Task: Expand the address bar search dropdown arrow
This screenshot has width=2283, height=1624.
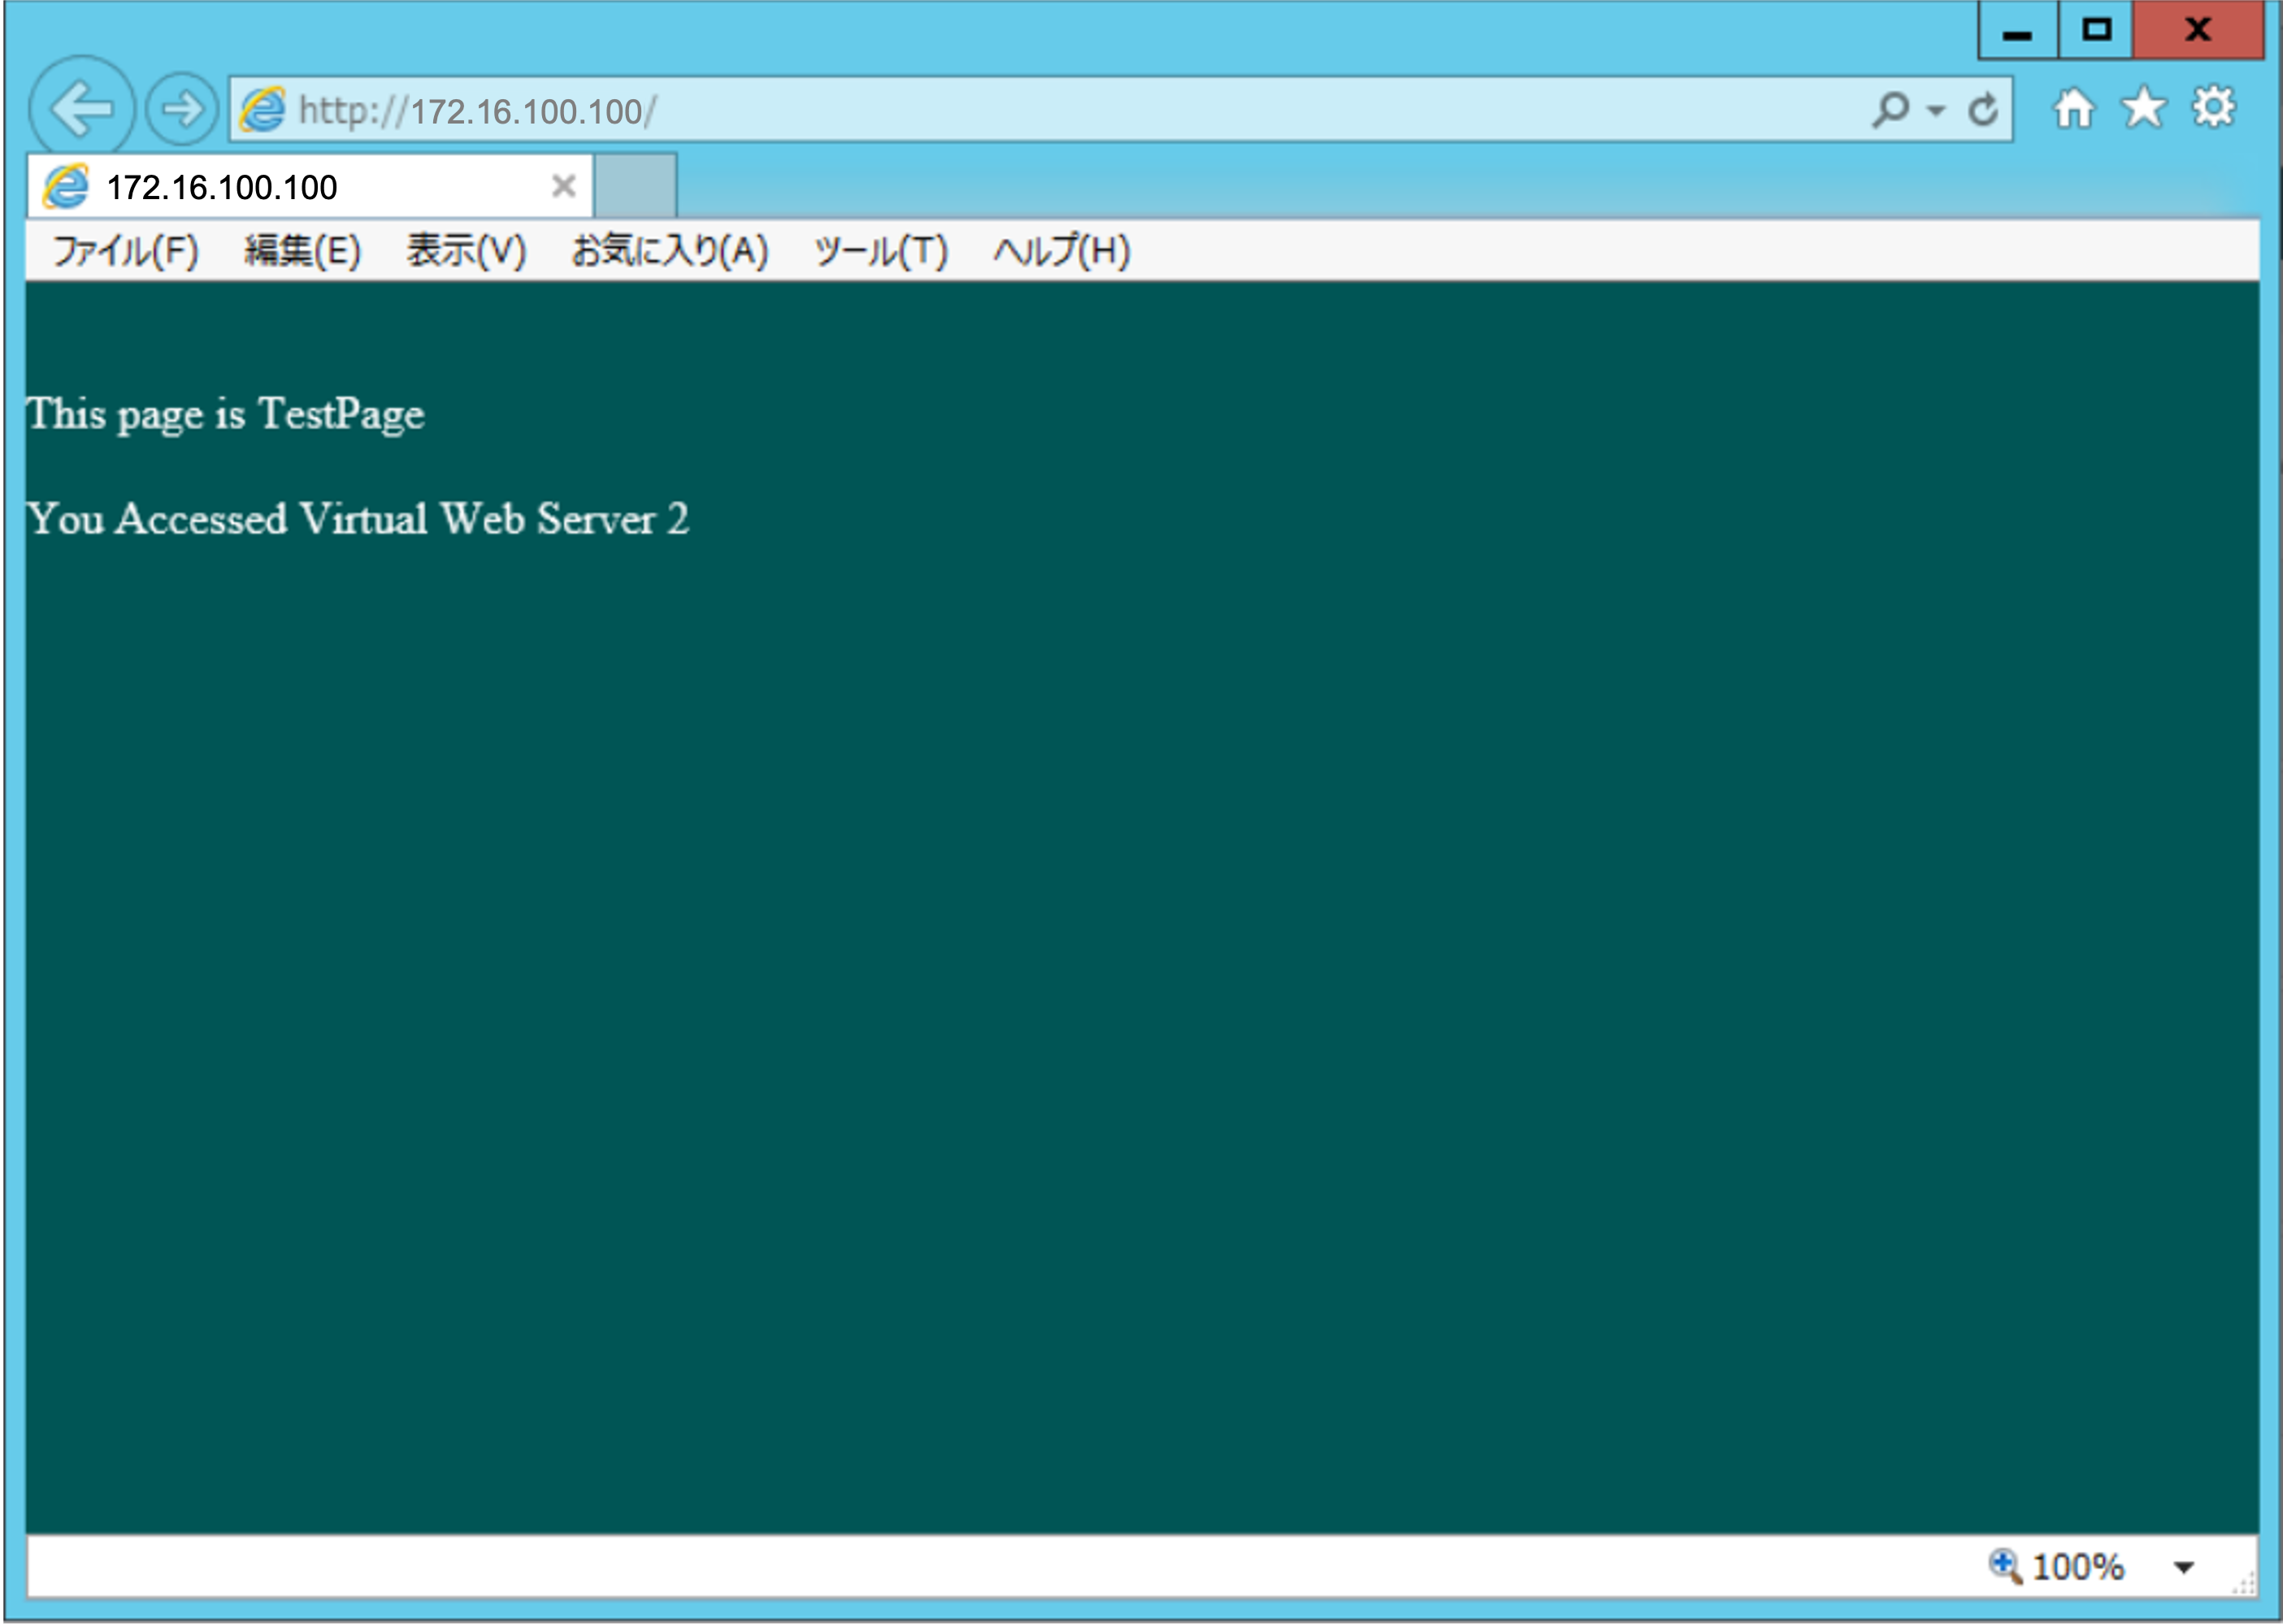Action: point(1936,110)
